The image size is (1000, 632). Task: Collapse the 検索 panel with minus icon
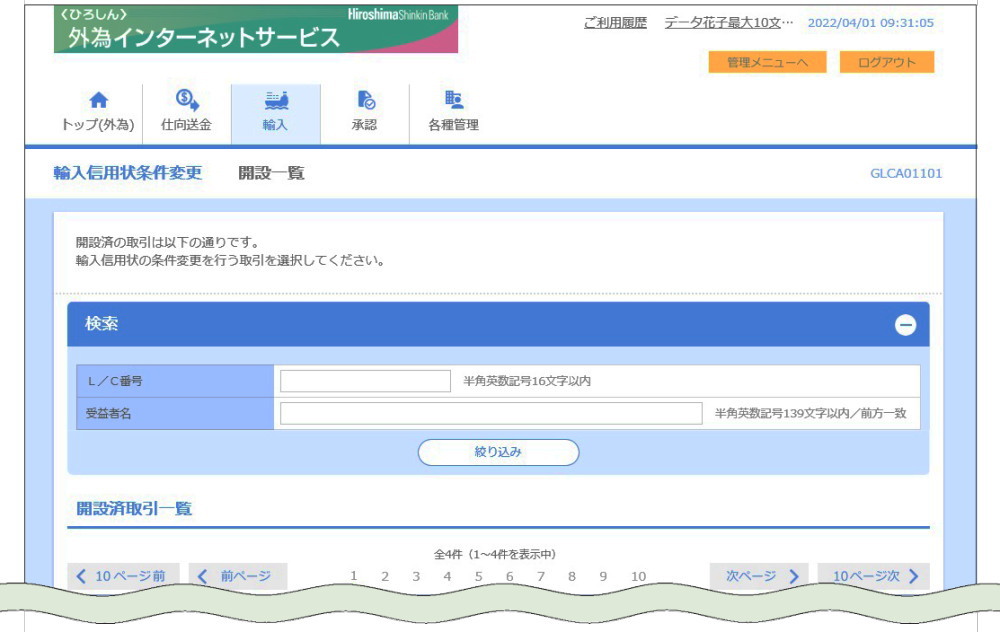[905, 325]
